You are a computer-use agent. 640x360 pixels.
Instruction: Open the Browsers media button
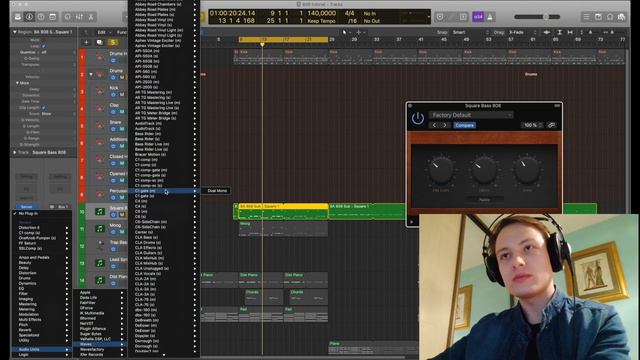tap(621, 17)
